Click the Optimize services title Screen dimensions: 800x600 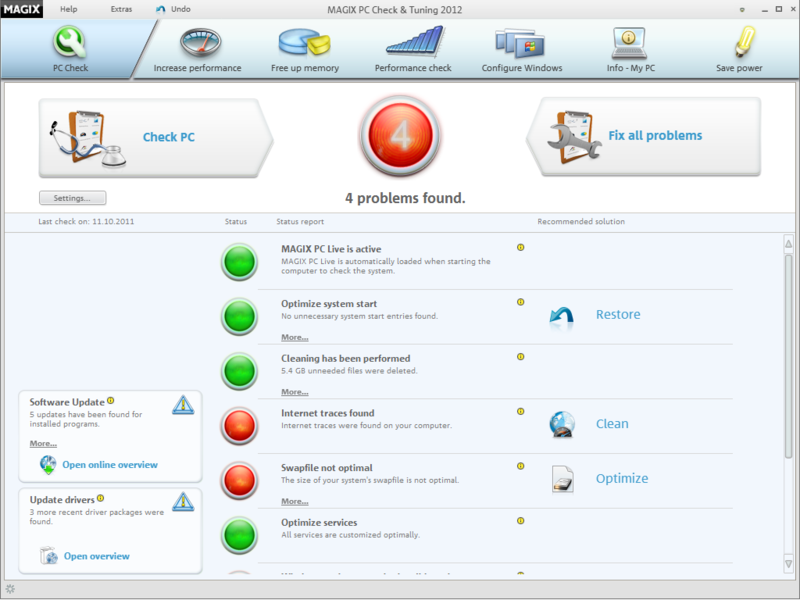click(319, 522)
